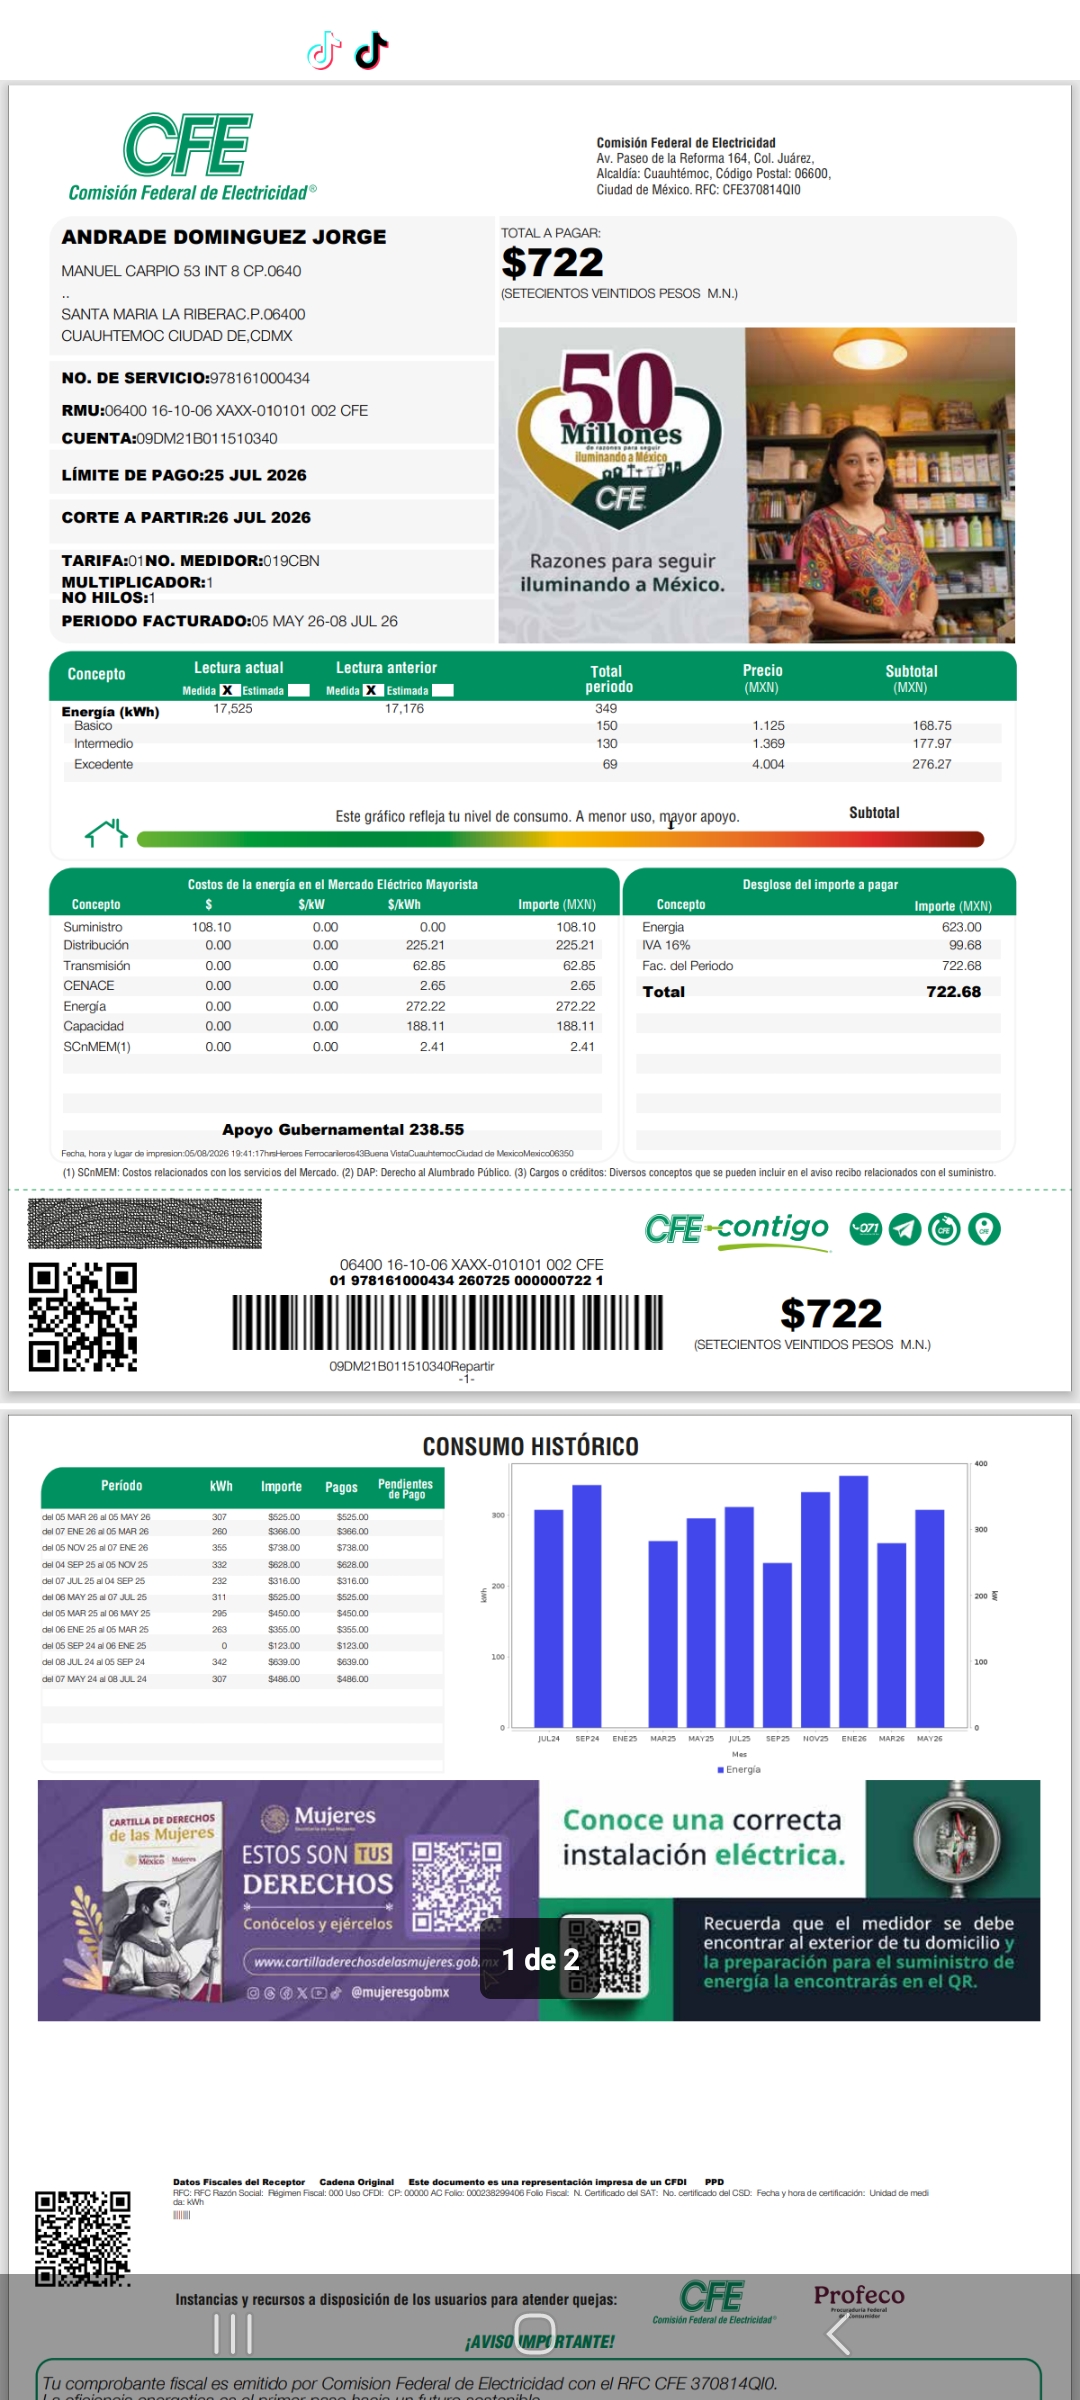Click the shopkeeper woman photo

tap(880, 485)
